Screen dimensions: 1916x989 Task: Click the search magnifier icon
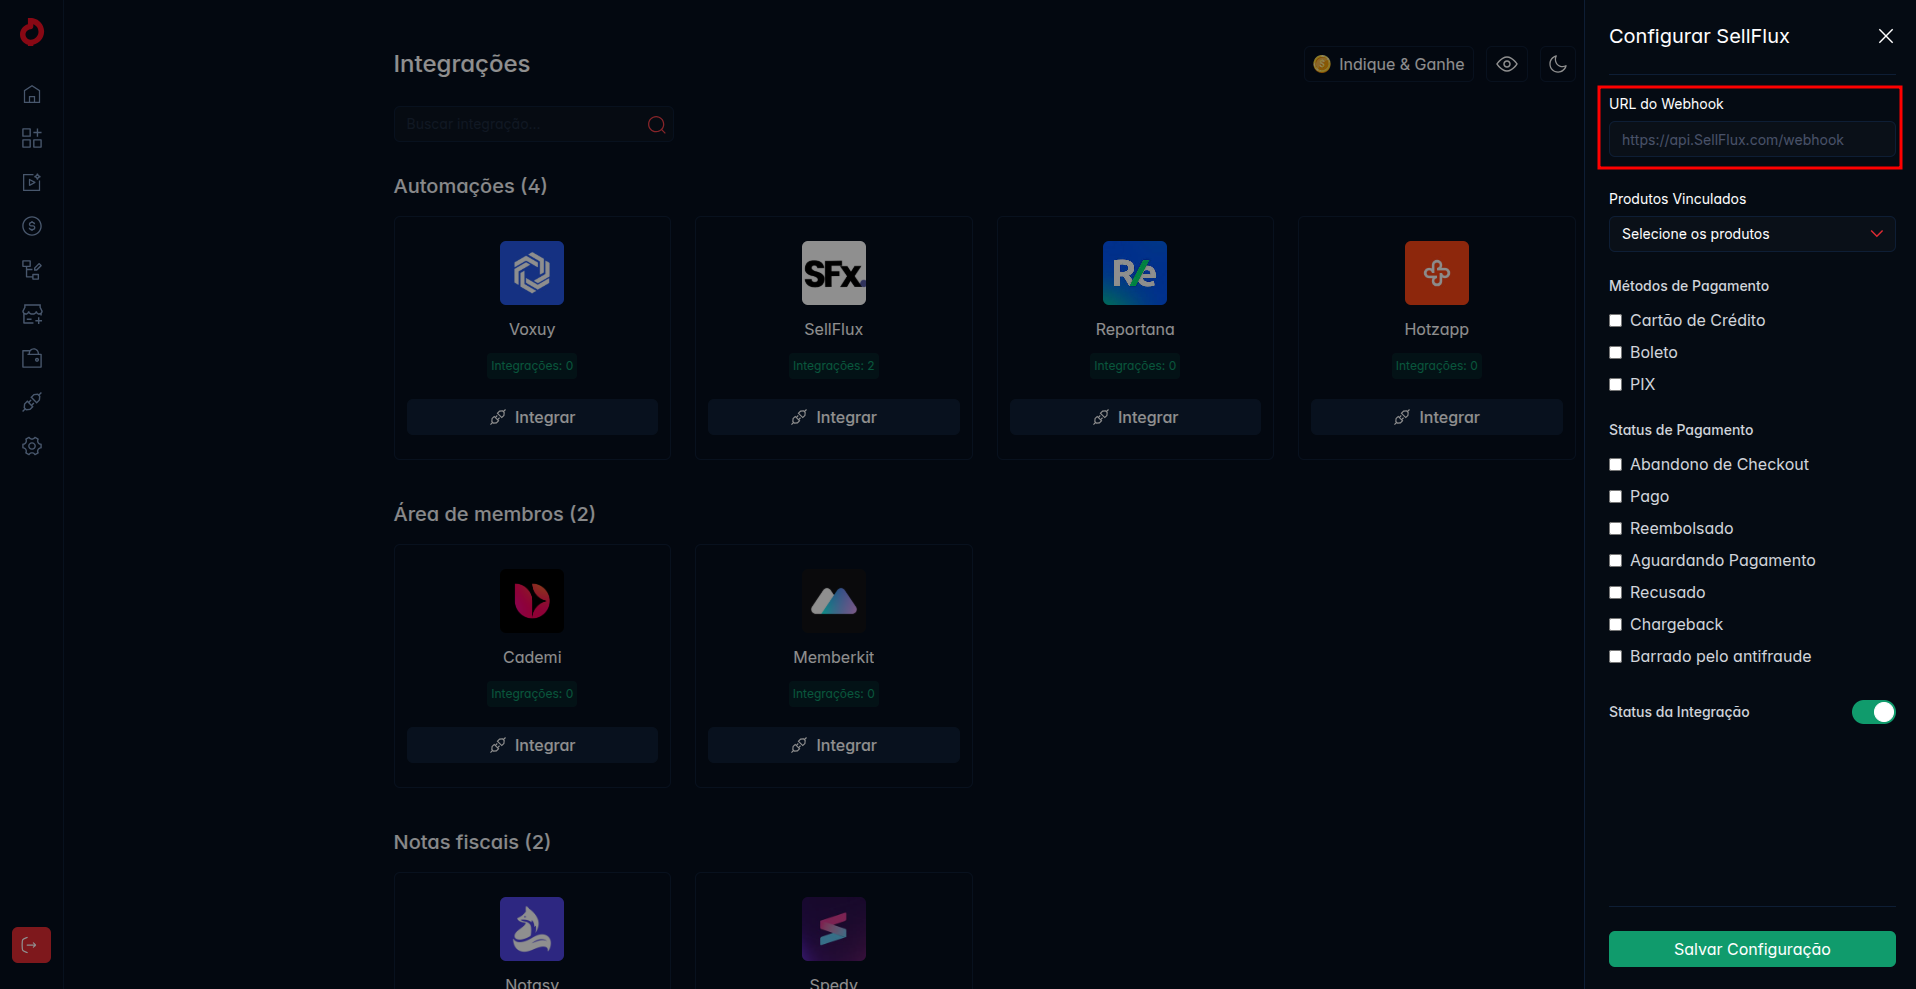pos(657,124)
